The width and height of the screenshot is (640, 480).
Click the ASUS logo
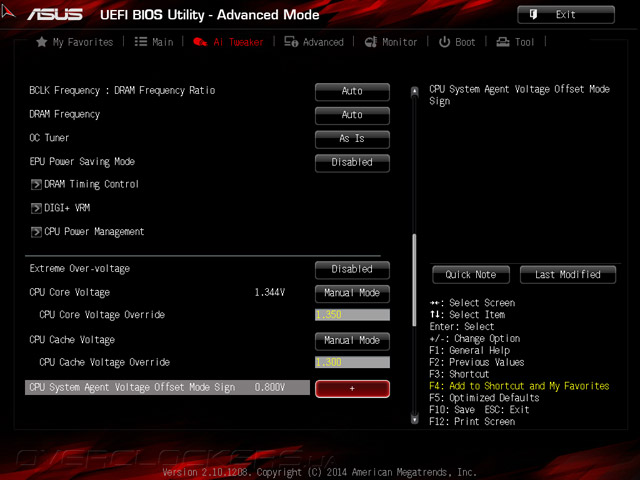(55, 15)
